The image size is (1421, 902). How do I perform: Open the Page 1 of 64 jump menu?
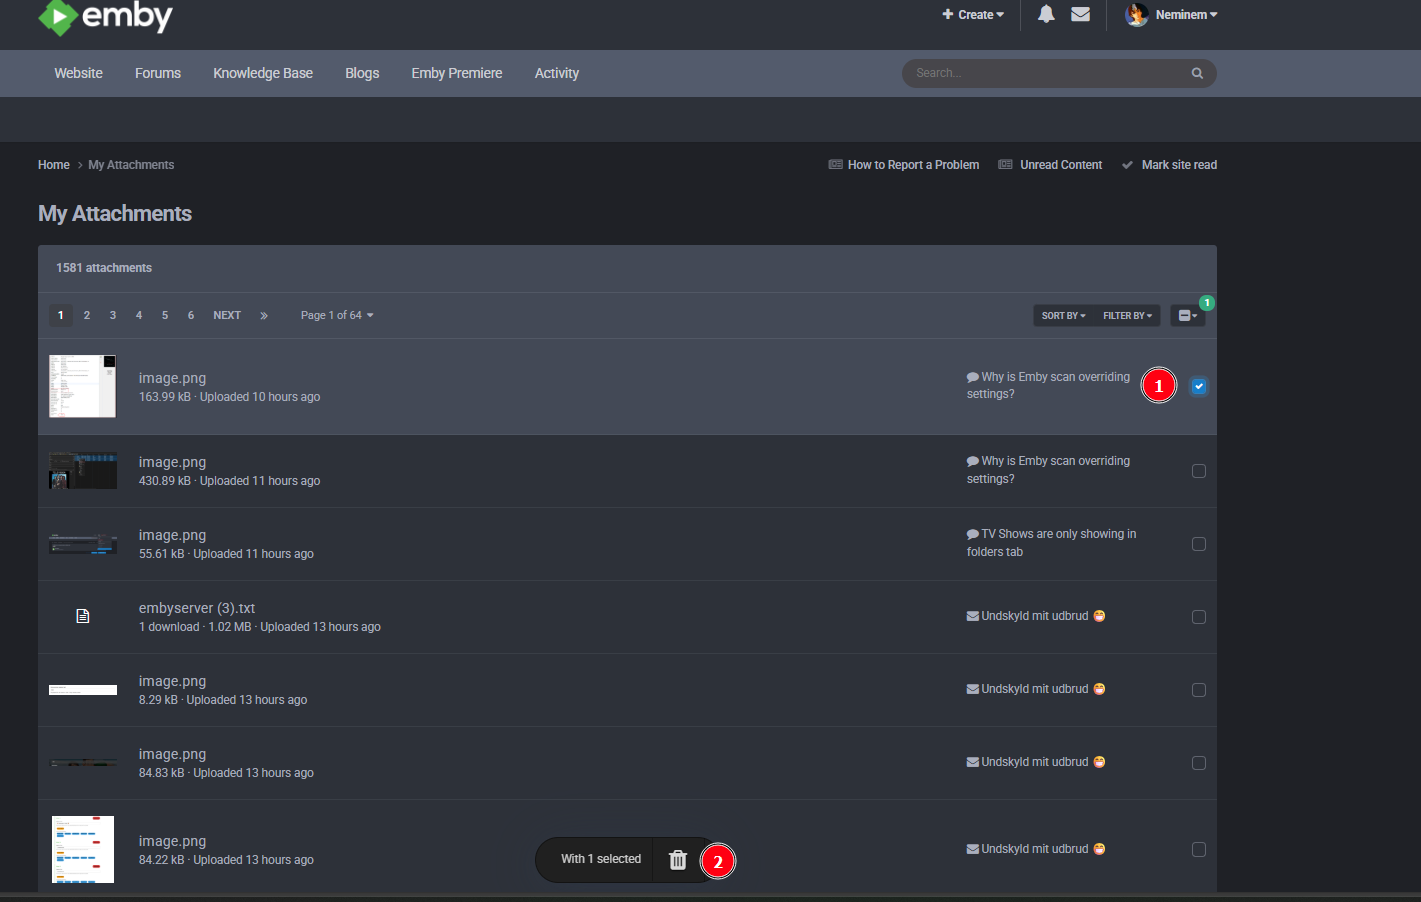(337, 315)
